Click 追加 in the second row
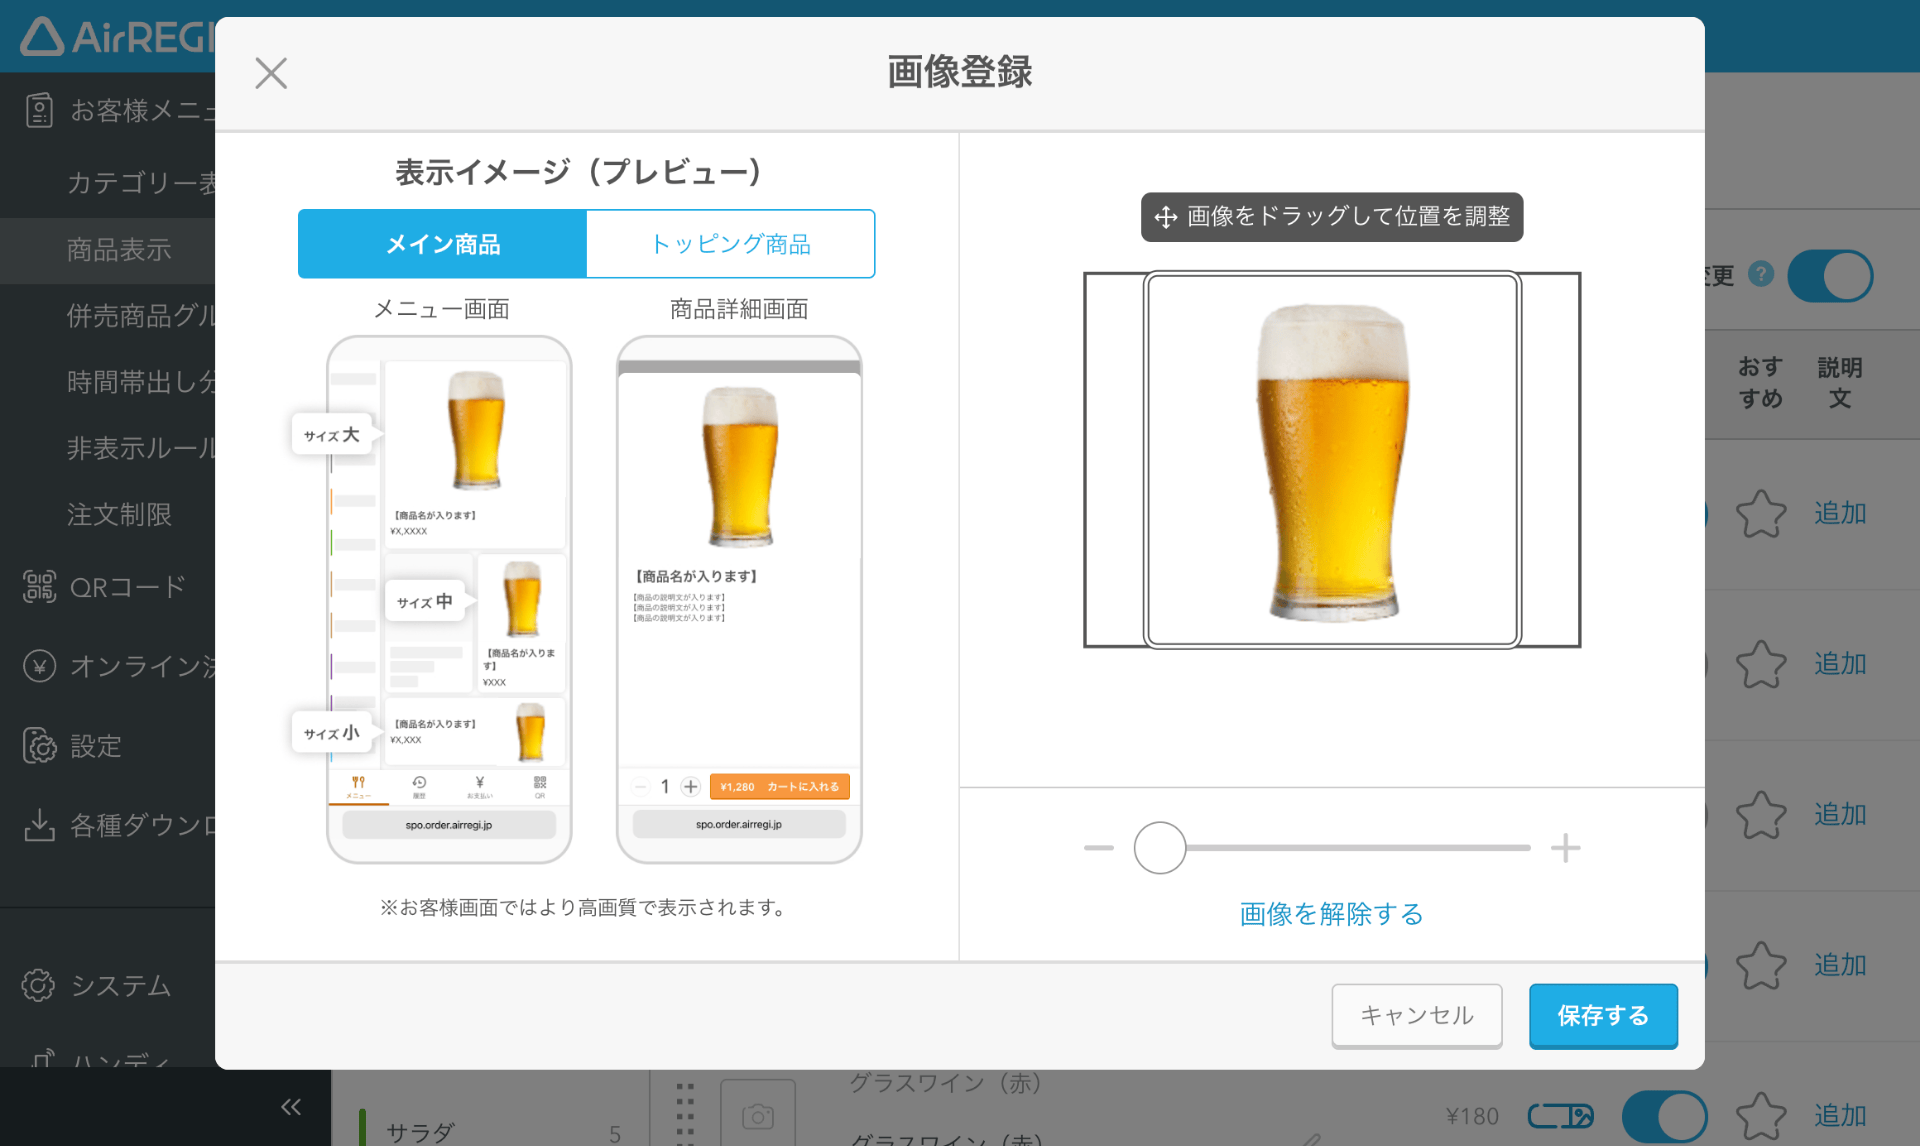This screenshot has height=1146, width=1920. coord(1840,664)
